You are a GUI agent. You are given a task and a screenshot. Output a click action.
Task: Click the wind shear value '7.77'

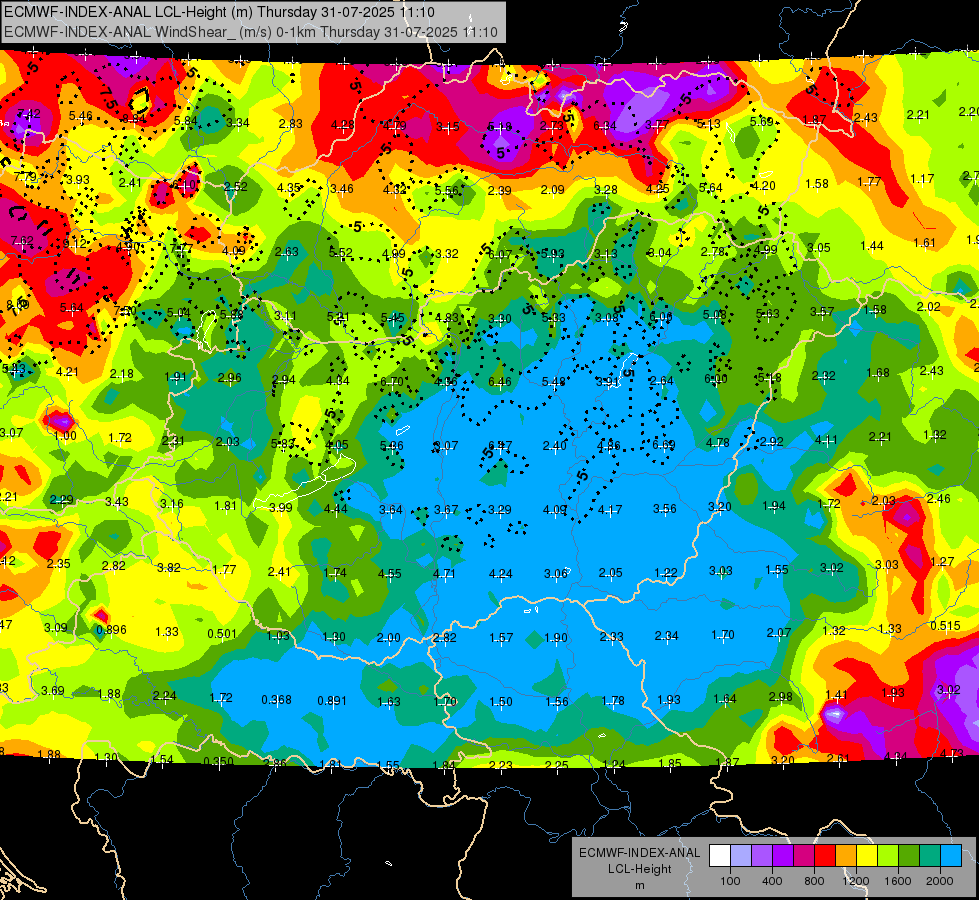[x=182, y=248]
